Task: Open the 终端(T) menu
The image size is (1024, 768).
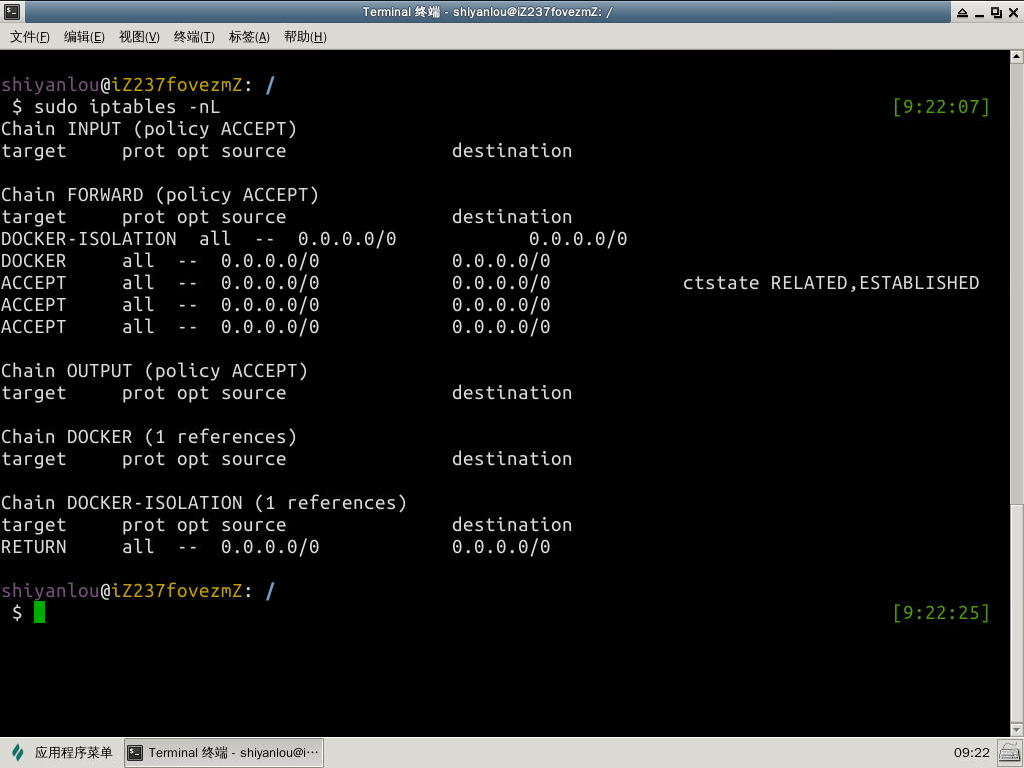Action: 194,37
